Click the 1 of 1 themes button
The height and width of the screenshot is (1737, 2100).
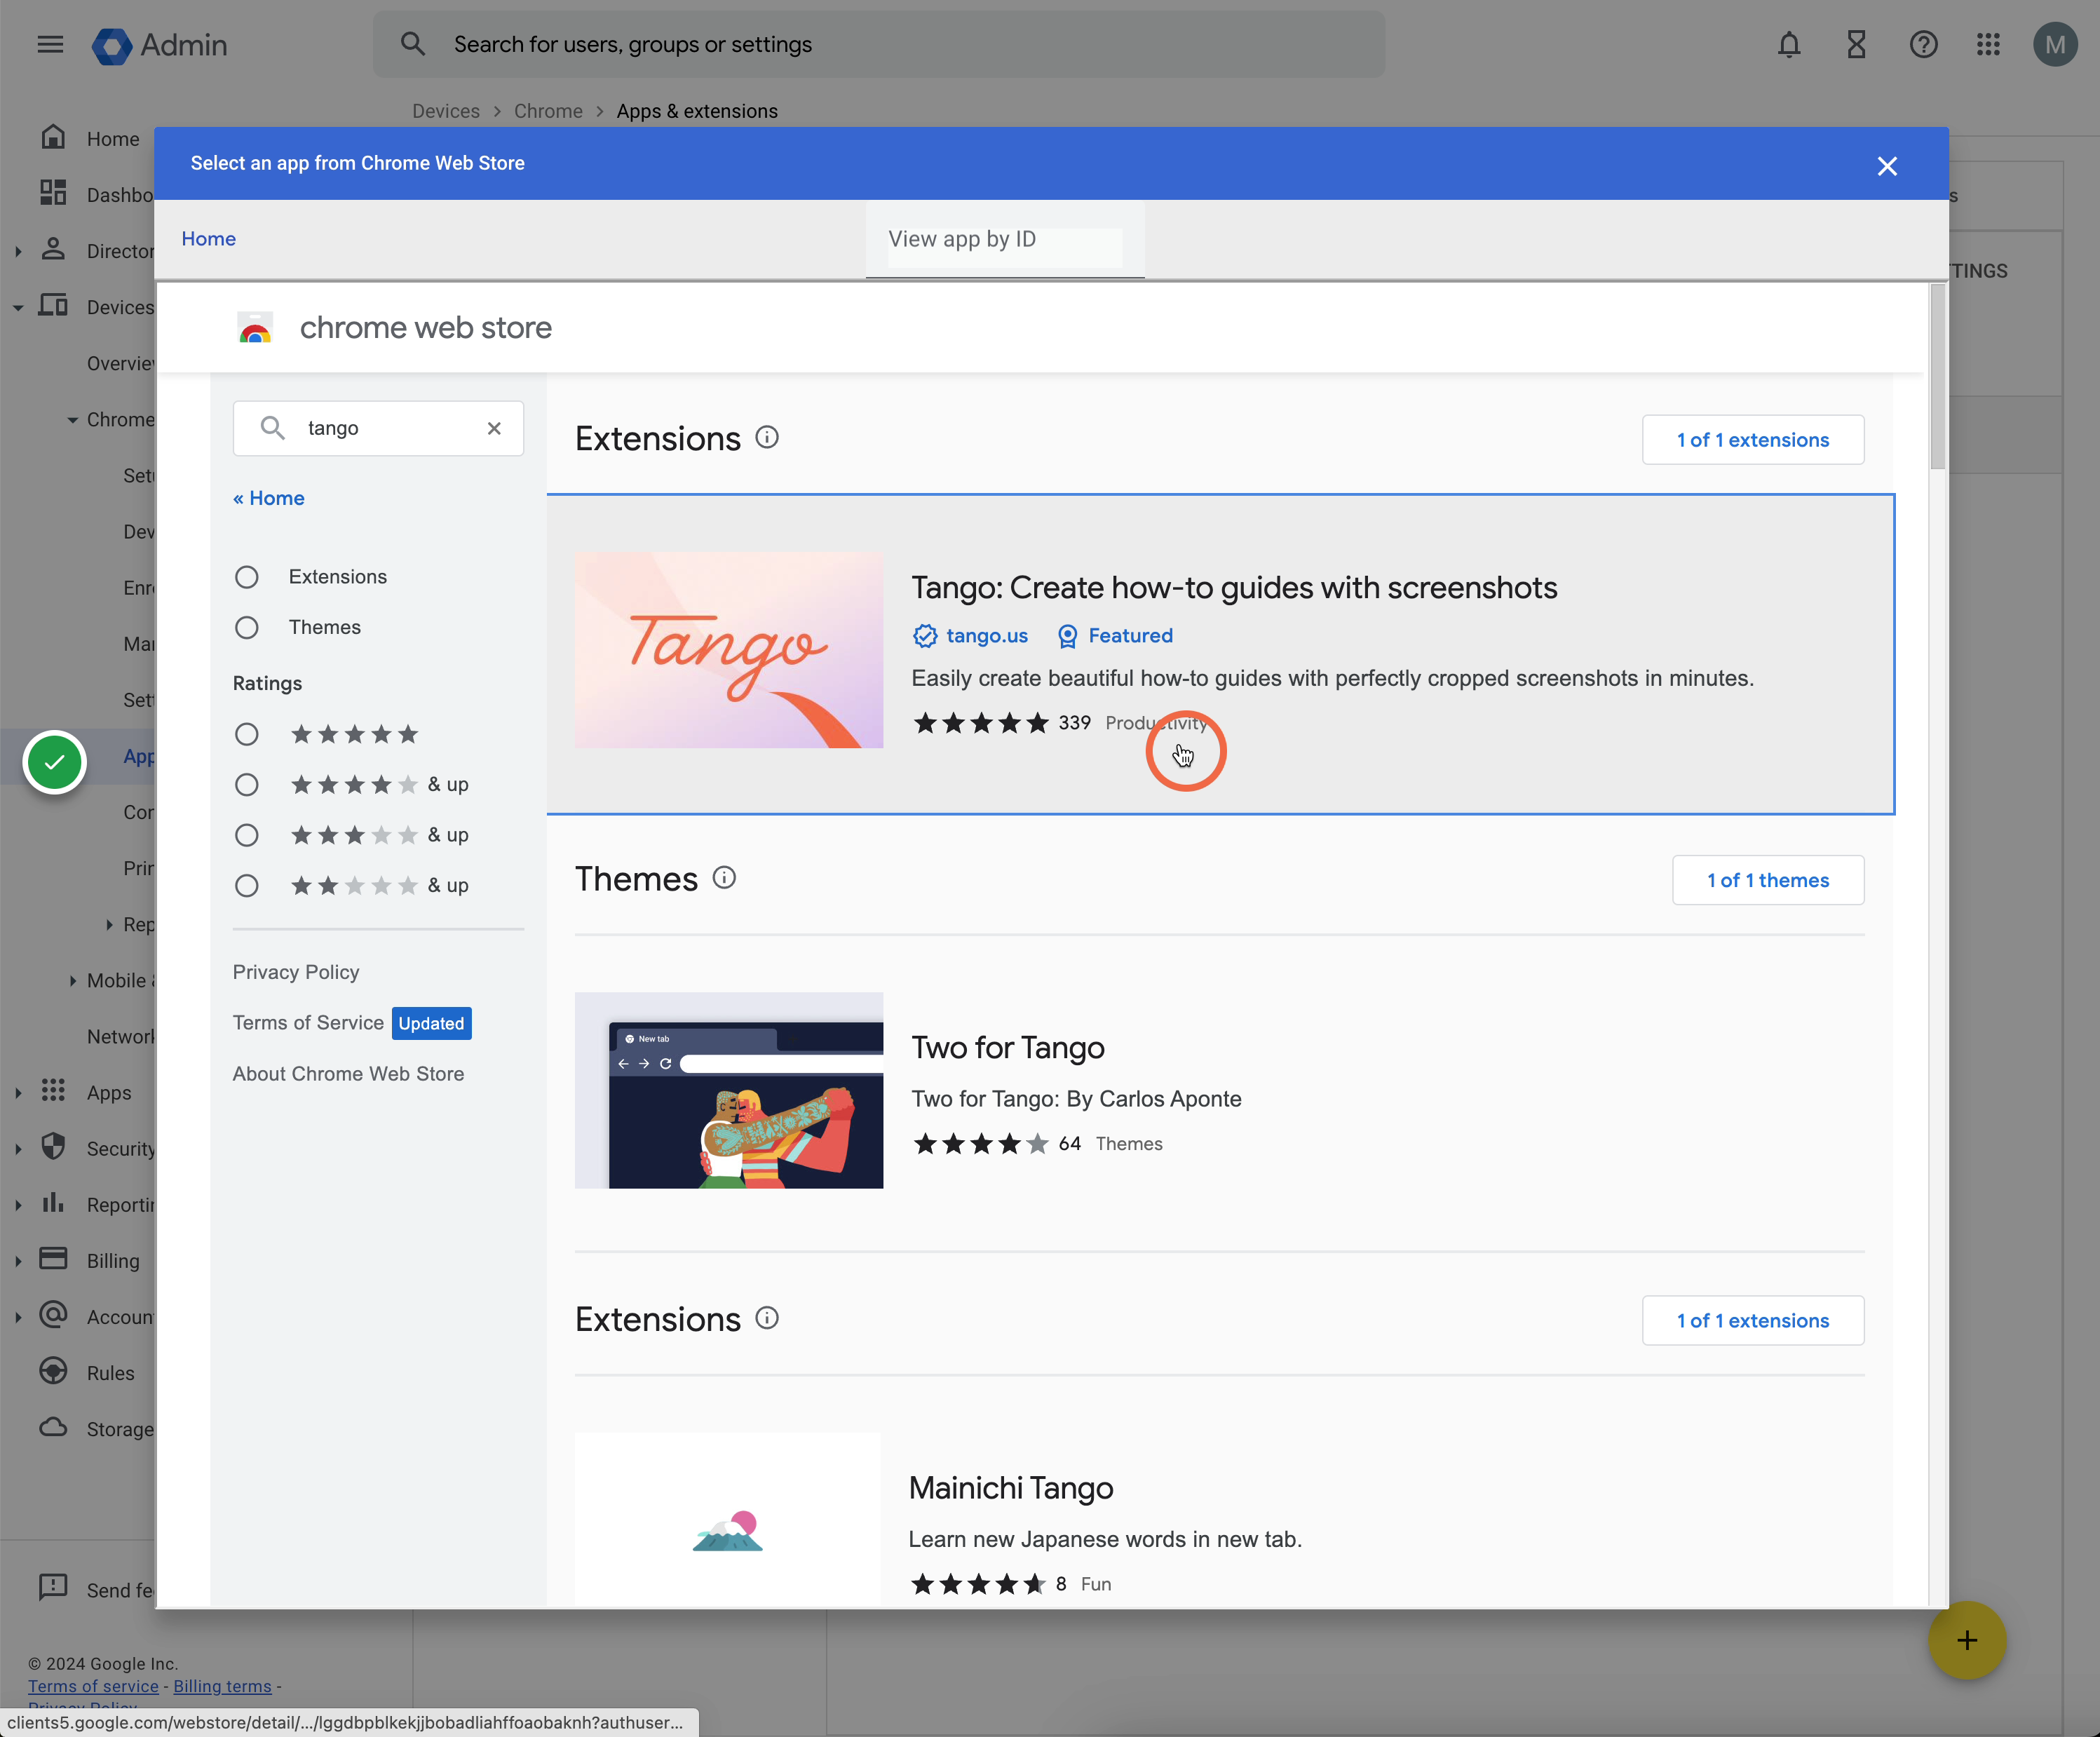(1768, 880)
